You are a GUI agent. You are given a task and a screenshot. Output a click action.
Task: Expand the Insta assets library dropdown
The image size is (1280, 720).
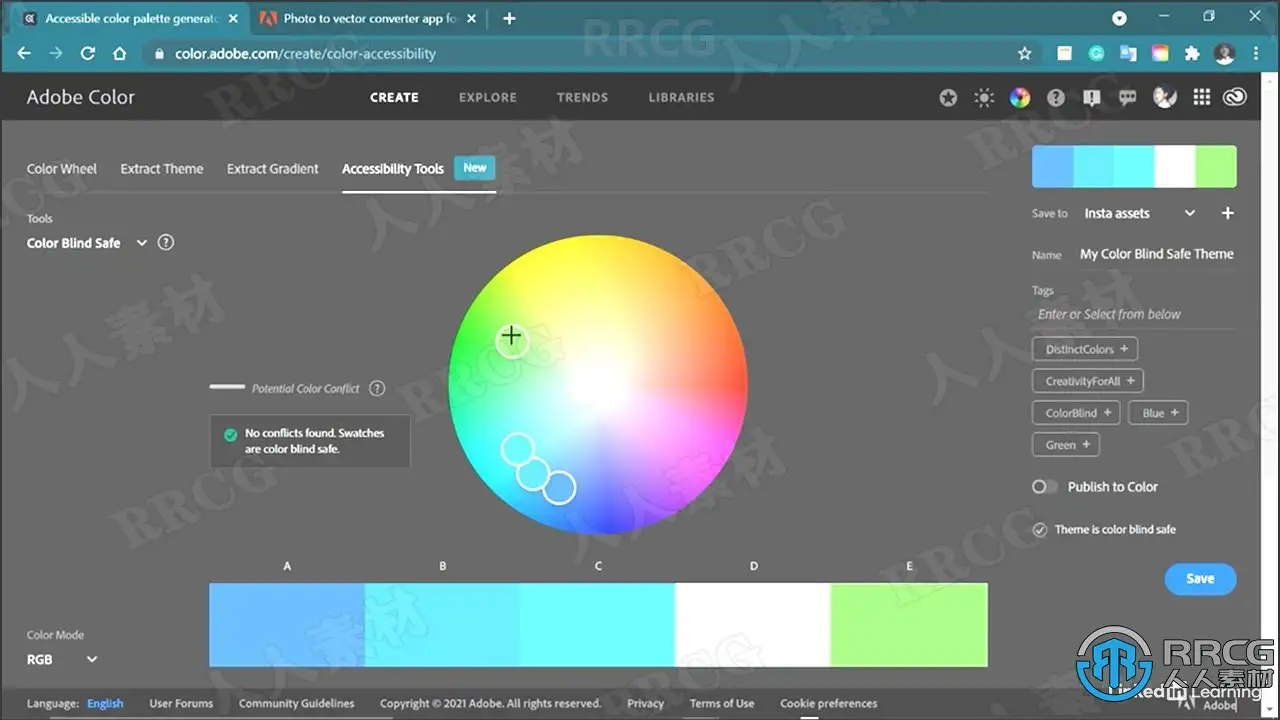1189,213
